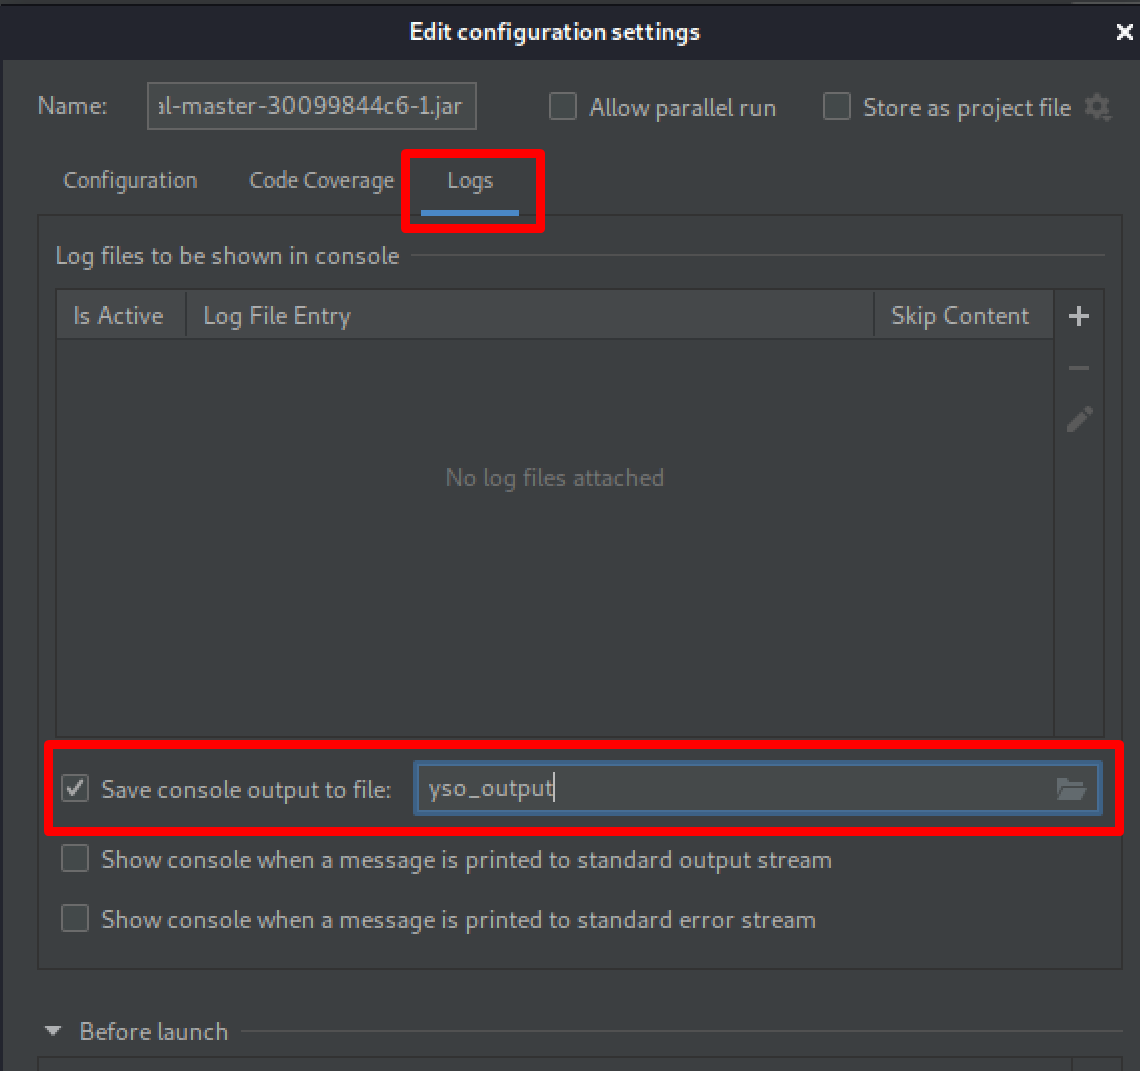Add a new log file entry
The width and height of the screenshot is (1140, 1071).
1078,315
